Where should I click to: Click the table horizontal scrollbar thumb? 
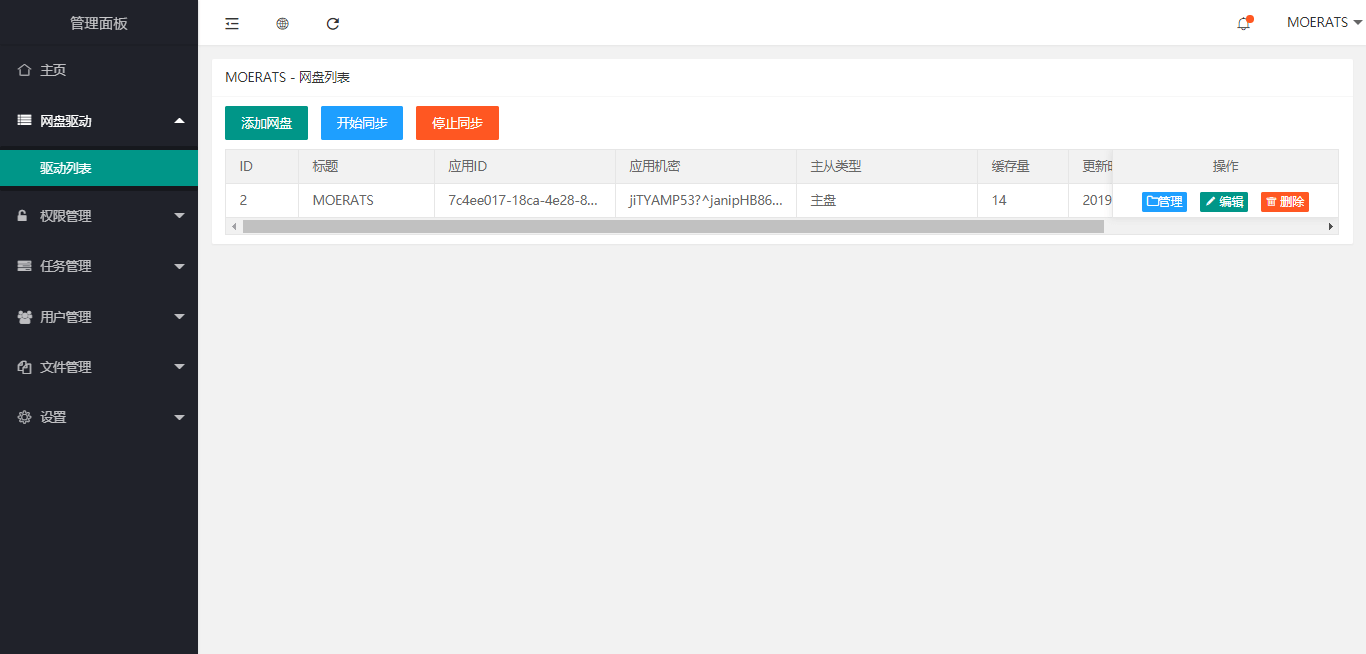673,227
